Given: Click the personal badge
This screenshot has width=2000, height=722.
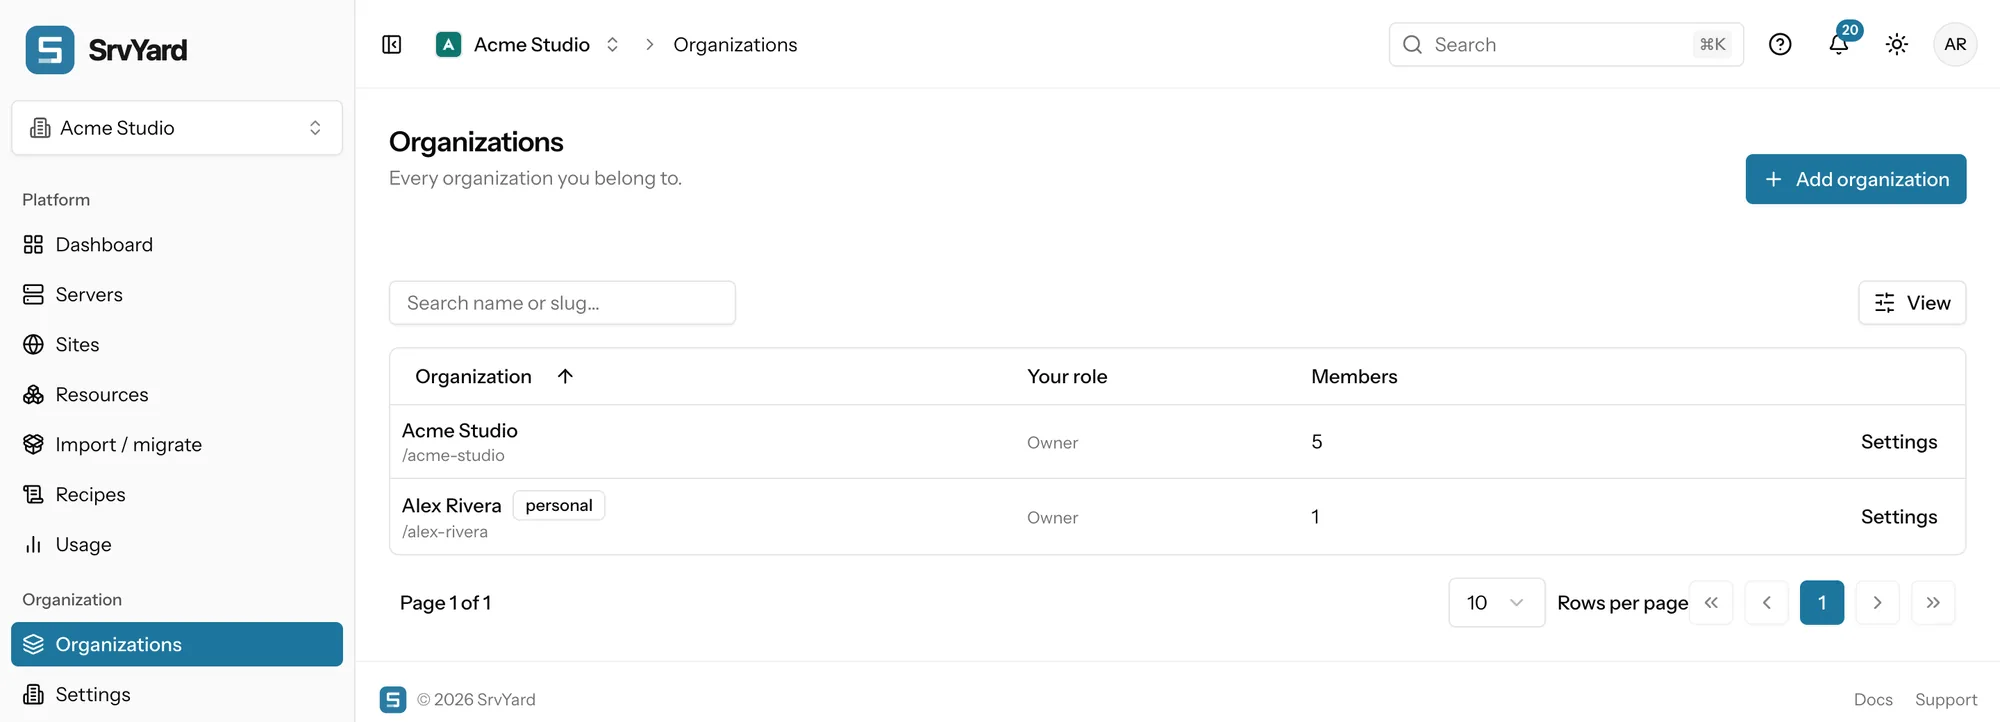Looking at the screenshot, I should (x=559, y=505).
